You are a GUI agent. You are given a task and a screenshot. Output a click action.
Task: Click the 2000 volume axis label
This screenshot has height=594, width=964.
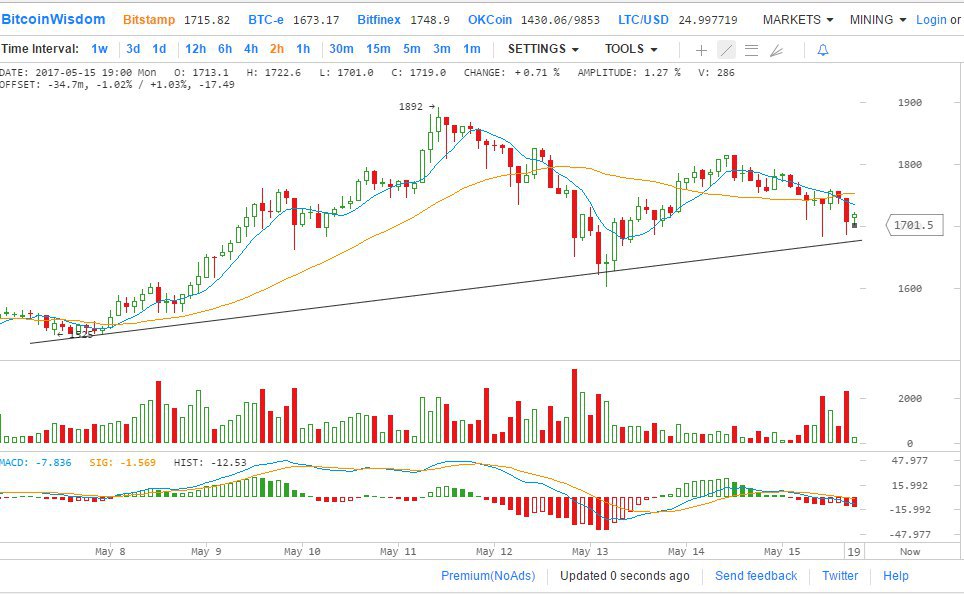tap(910, 398)
